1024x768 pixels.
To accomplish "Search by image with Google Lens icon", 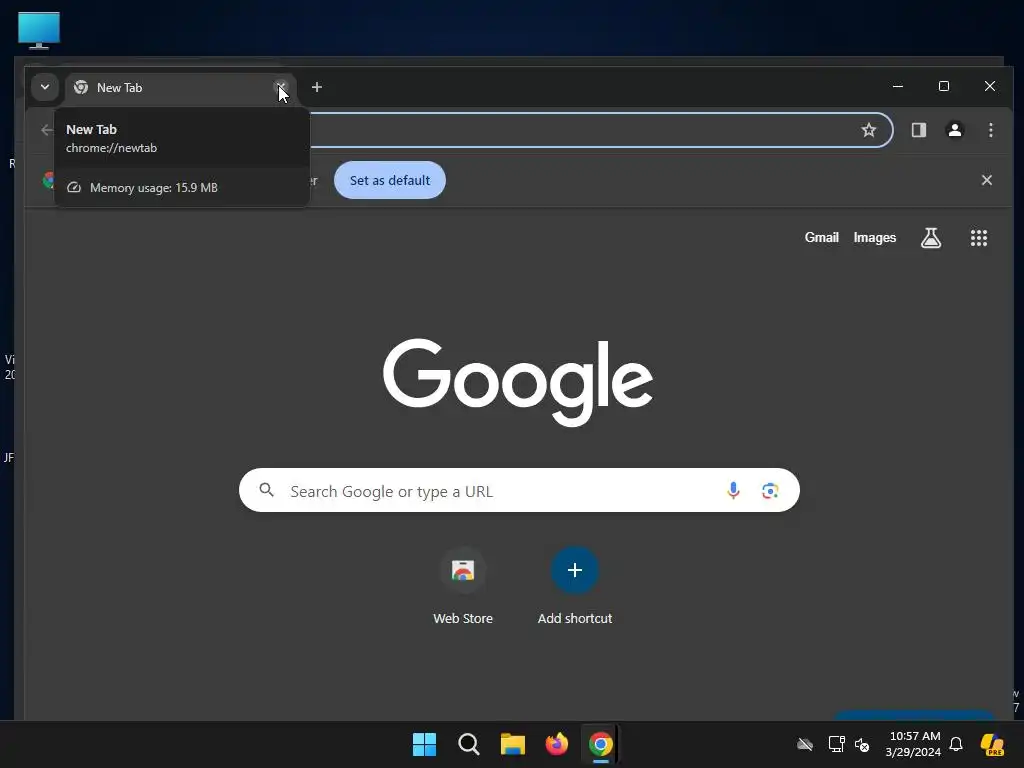I will click(x=770, y=490).
